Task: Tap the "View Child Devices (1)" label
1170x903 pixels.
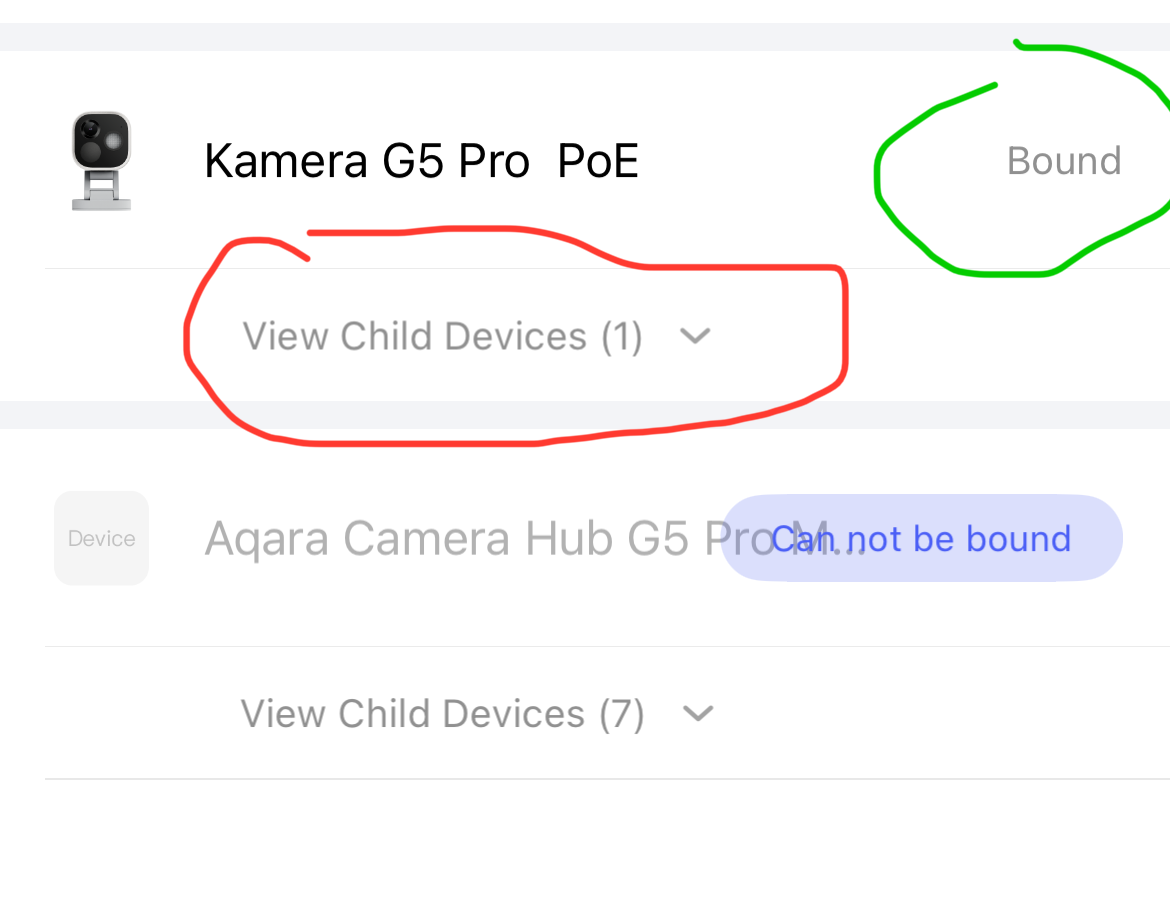Action: pyautogui.click(x=442, y=336)
